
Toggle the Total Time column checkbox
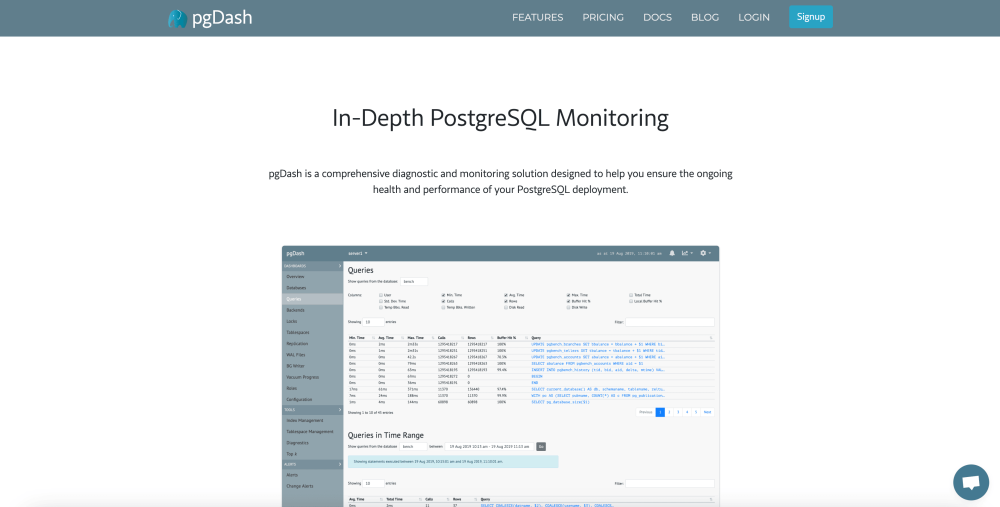point(631,295)
